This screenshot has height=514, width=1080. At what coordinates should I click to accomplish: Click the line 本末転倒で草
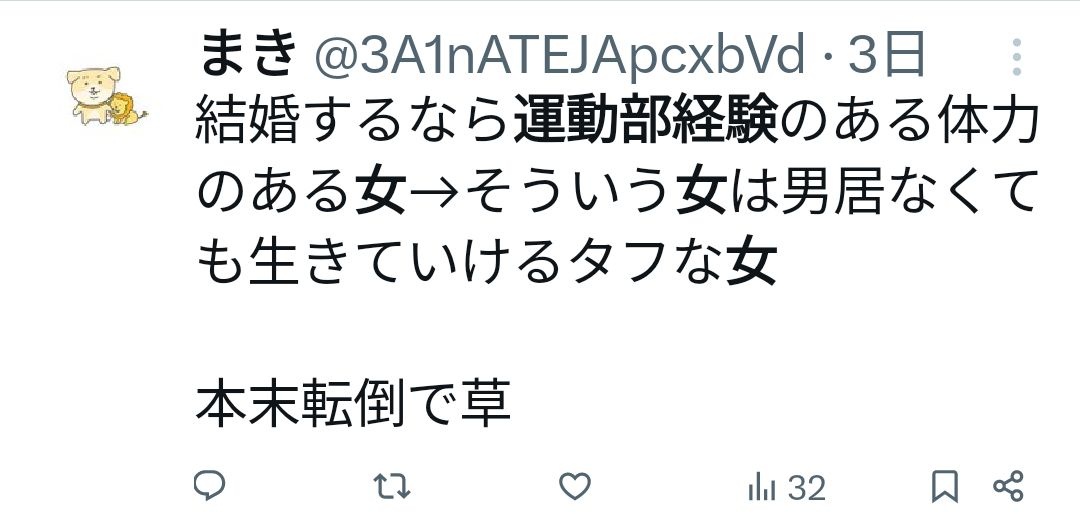click(x=353, y=404)
